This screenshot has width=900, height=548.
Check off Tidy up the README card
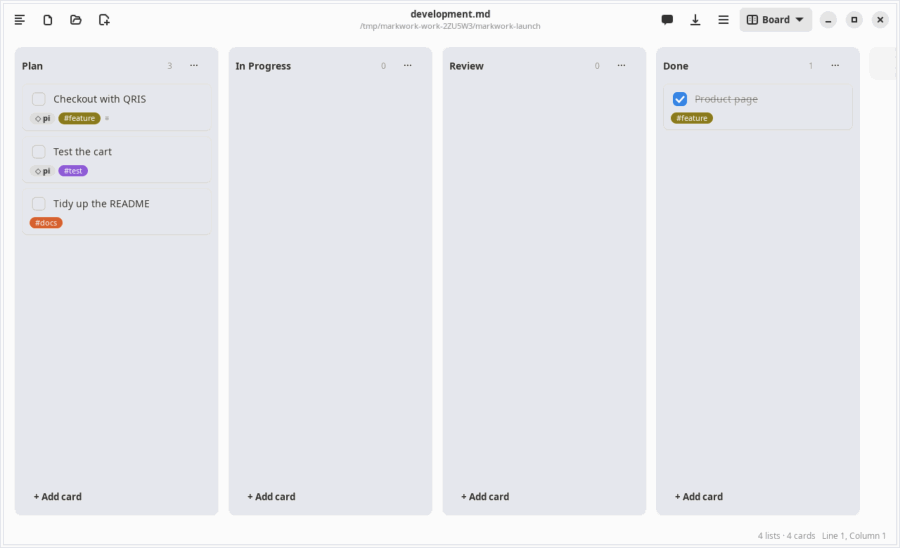(x=38, y=204)
